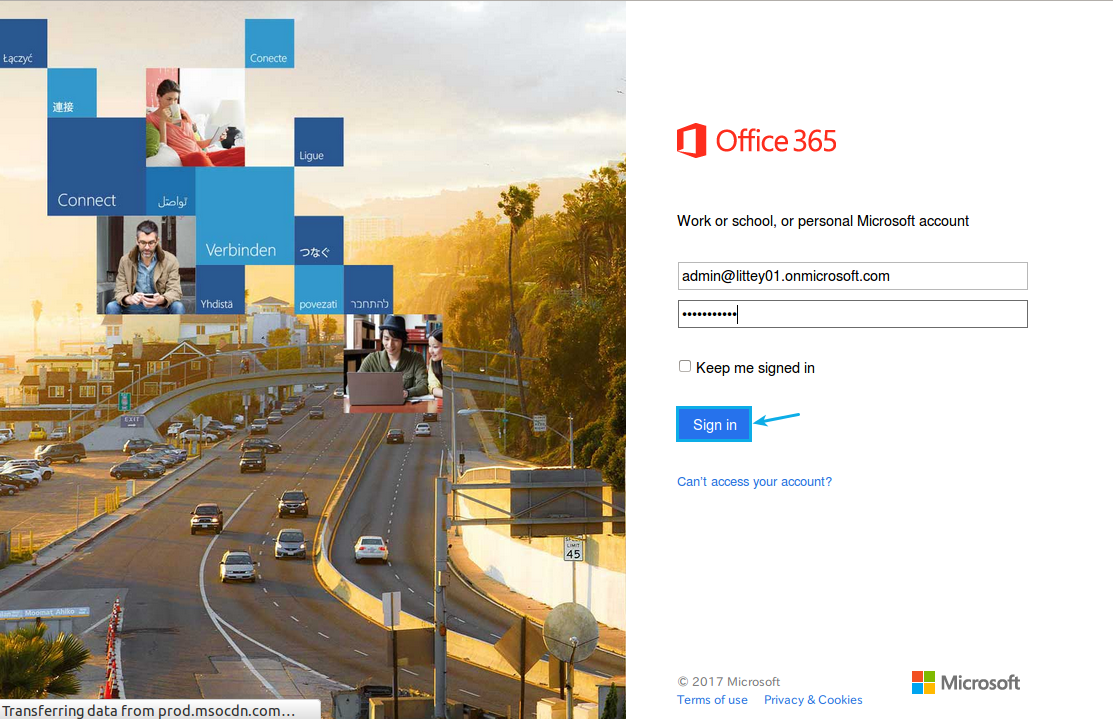Click the Keep me signed in label
Image resolution: width=1113 pixels, height=719 pixels.
point(755,368)
